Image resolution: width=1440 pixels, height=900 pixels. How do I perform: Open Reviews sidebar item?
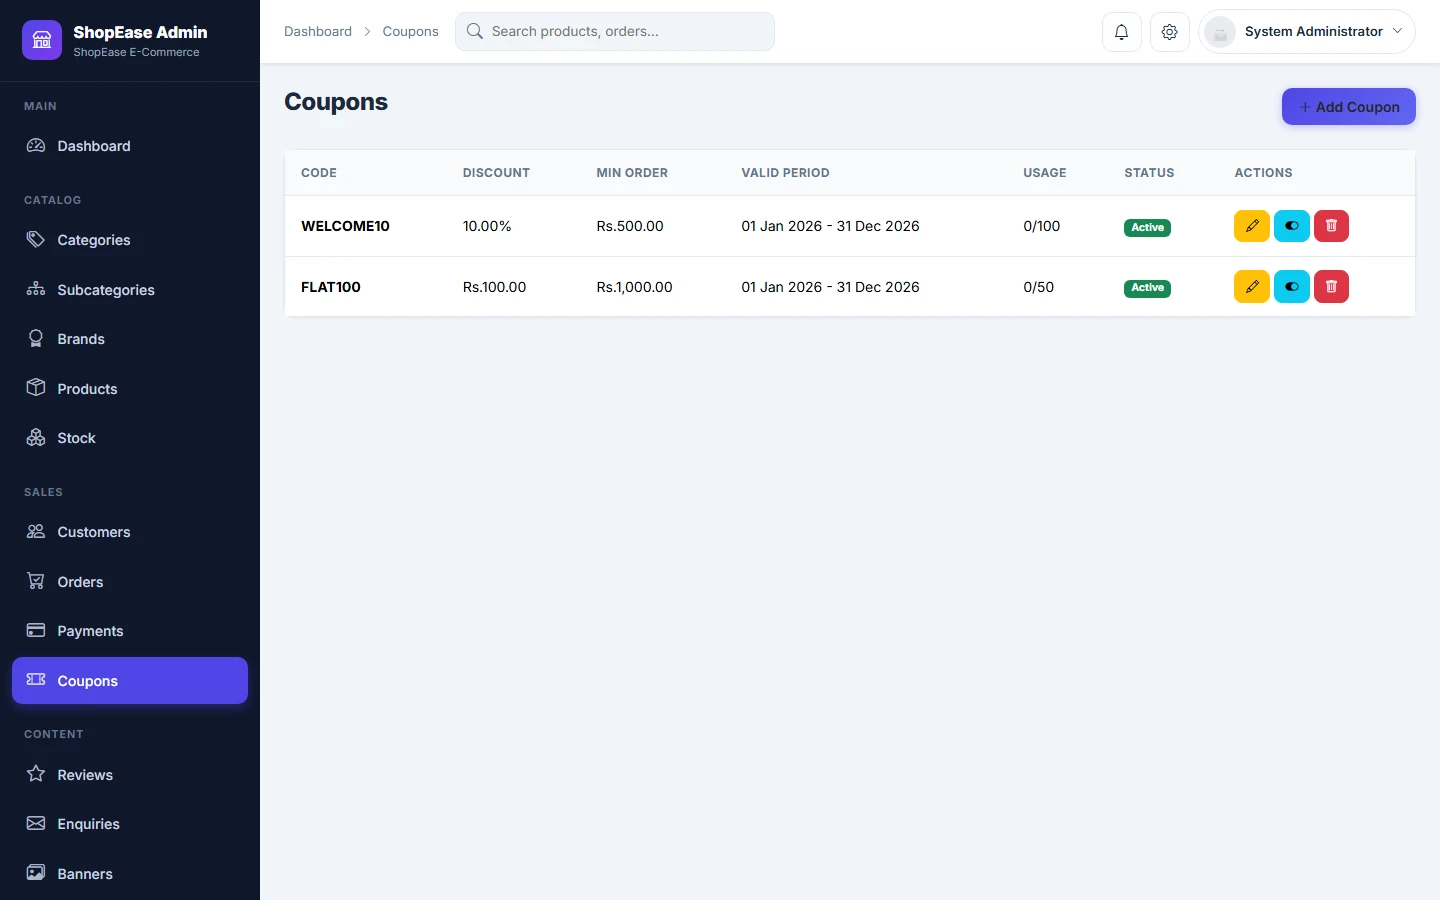click(130, 775)
